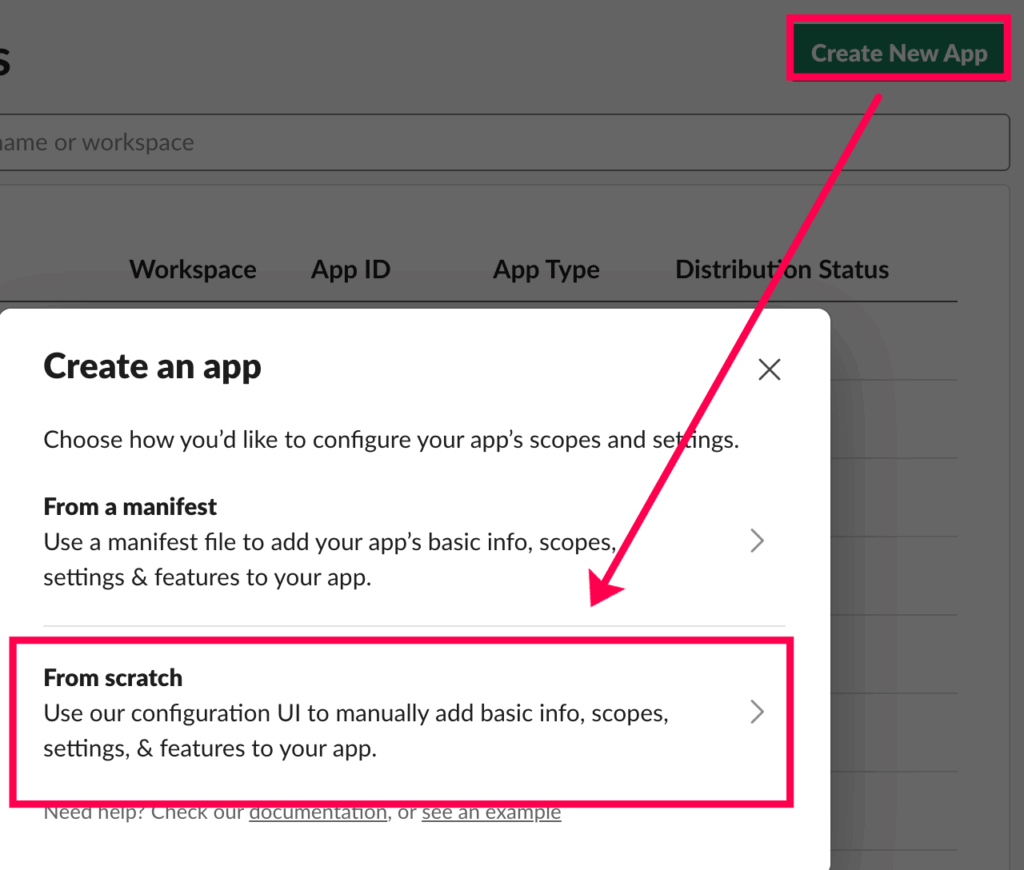Click the App Type column header
Viewport: 1024px width, 870px height.
coord(546,269)
